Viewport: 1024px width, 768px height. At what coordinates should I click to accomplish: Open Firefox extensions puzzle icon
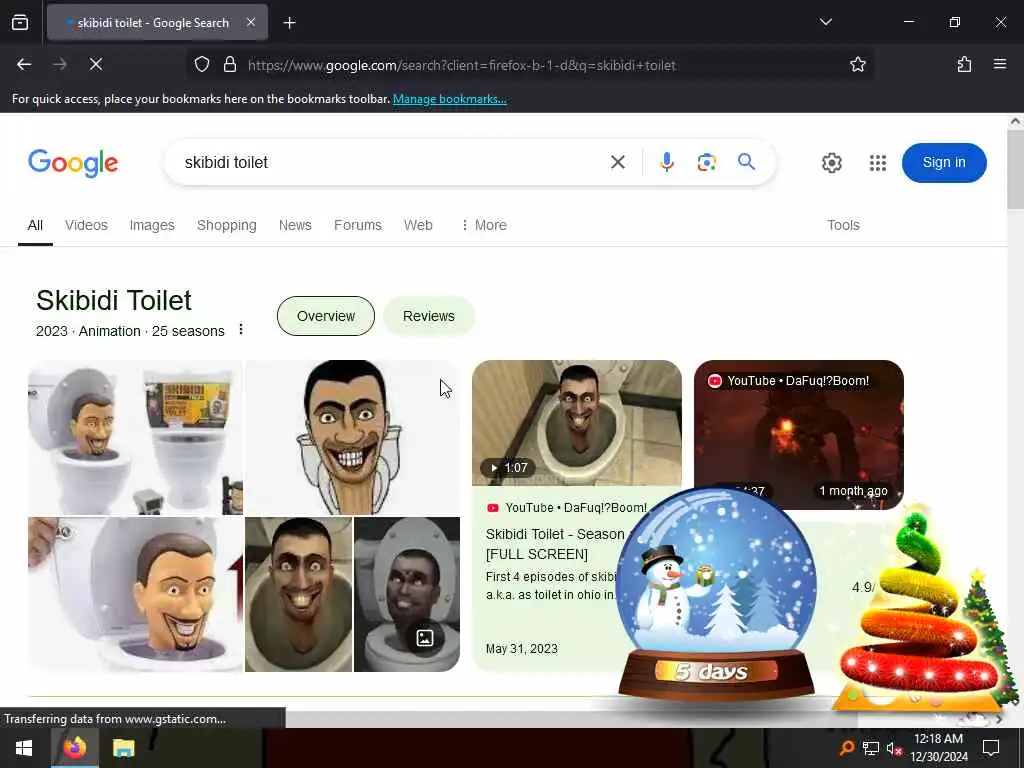point(964,64)
